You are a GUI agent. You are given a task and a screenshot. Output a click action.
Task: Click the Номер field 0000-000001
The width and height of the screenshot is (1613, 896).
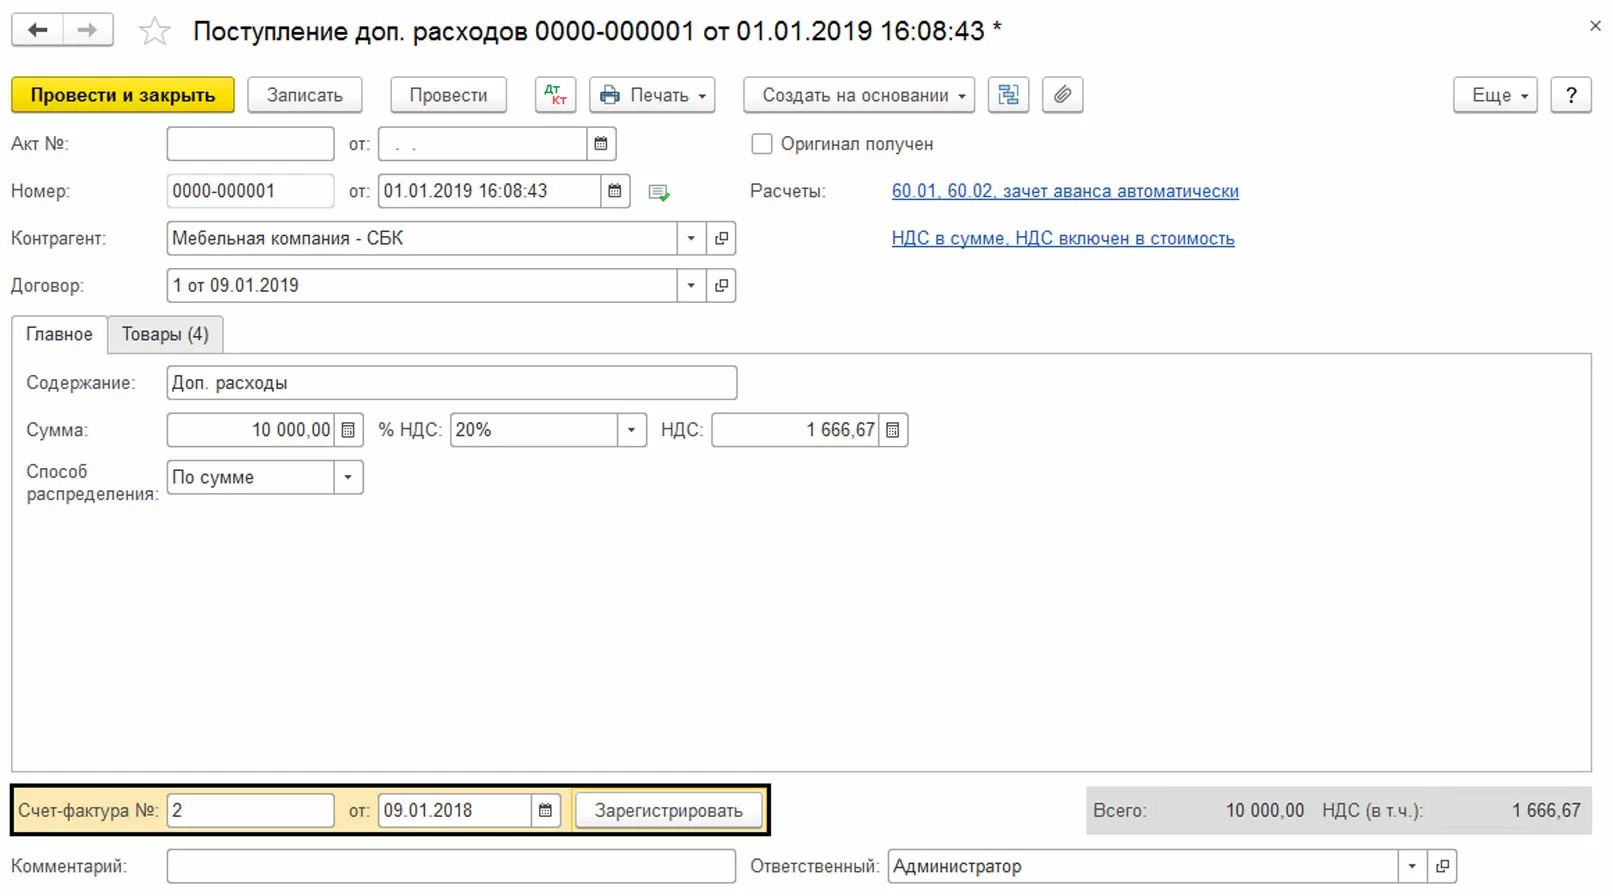(250, 191)
